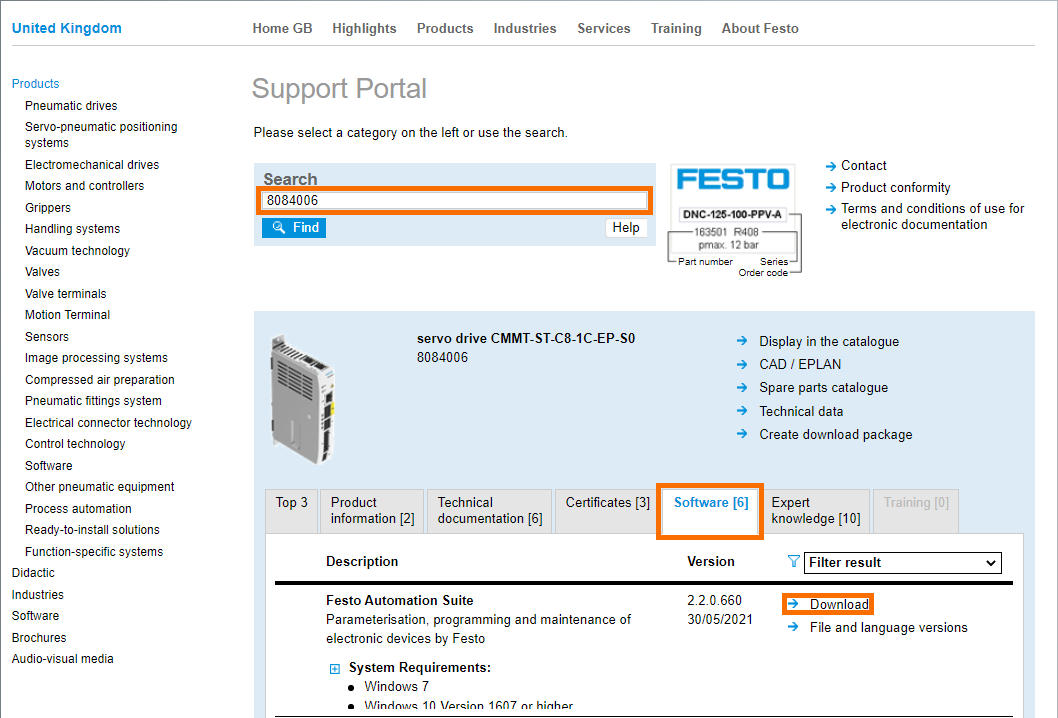Click the search field containing 8084006
Screen dimensions: 1058x718
pos(454,200)
